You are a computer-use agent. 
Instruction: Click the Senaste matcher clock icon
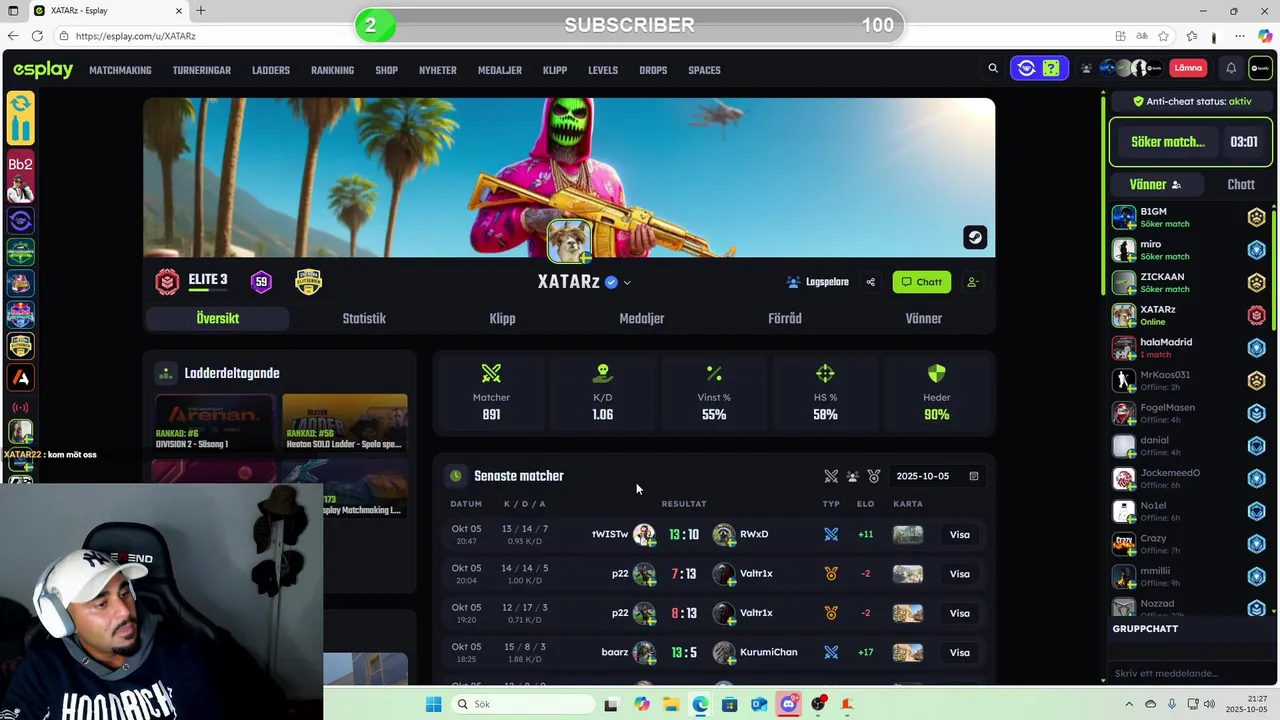click(456, 476)
